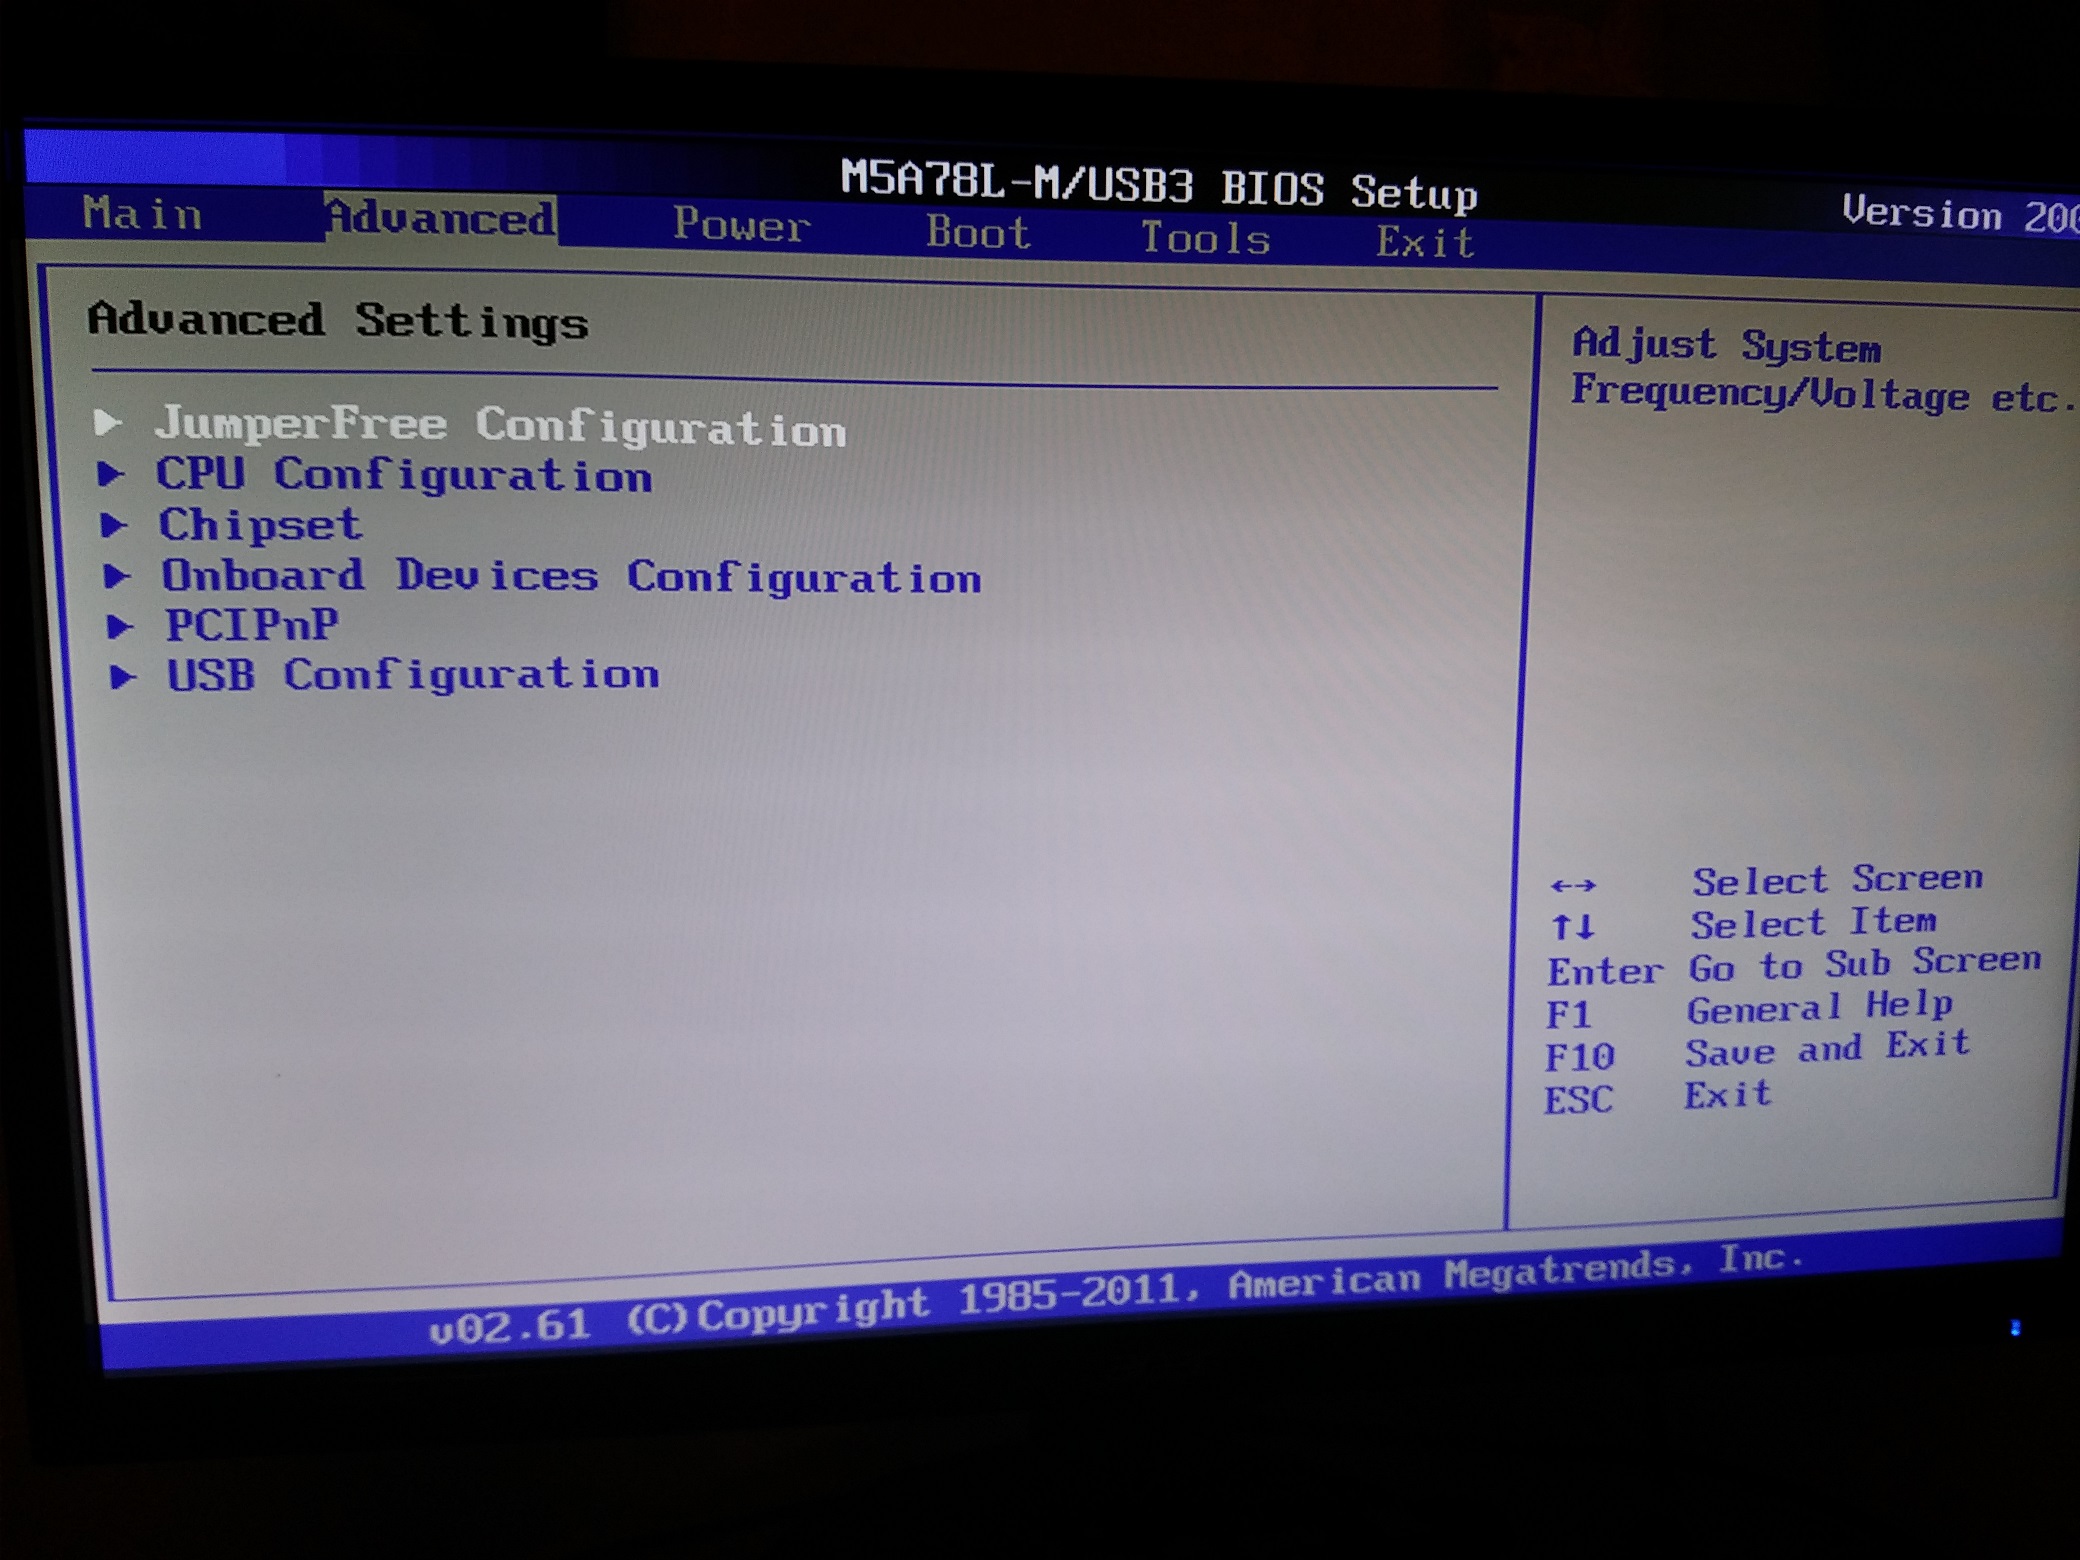
Task: Click arrow icon beside JumperFree Configuration
Action: 108,422
